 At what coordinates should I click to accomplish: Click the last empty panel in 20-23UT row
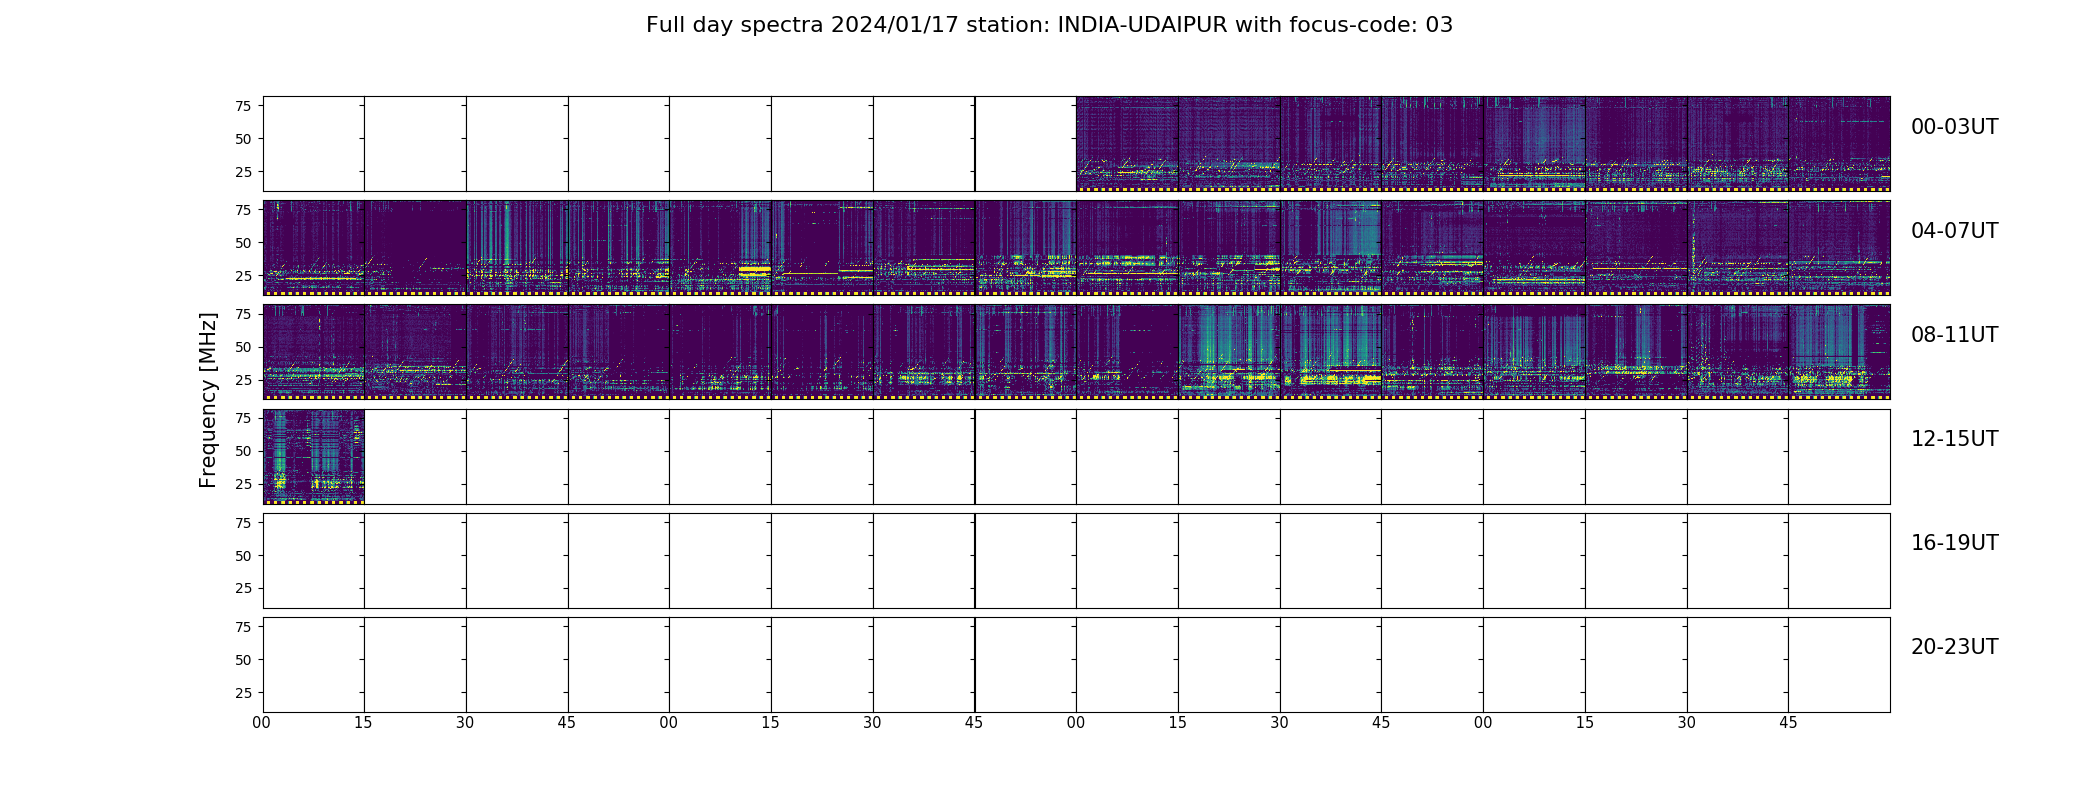pyautogui.click(x=1839, y=664)
